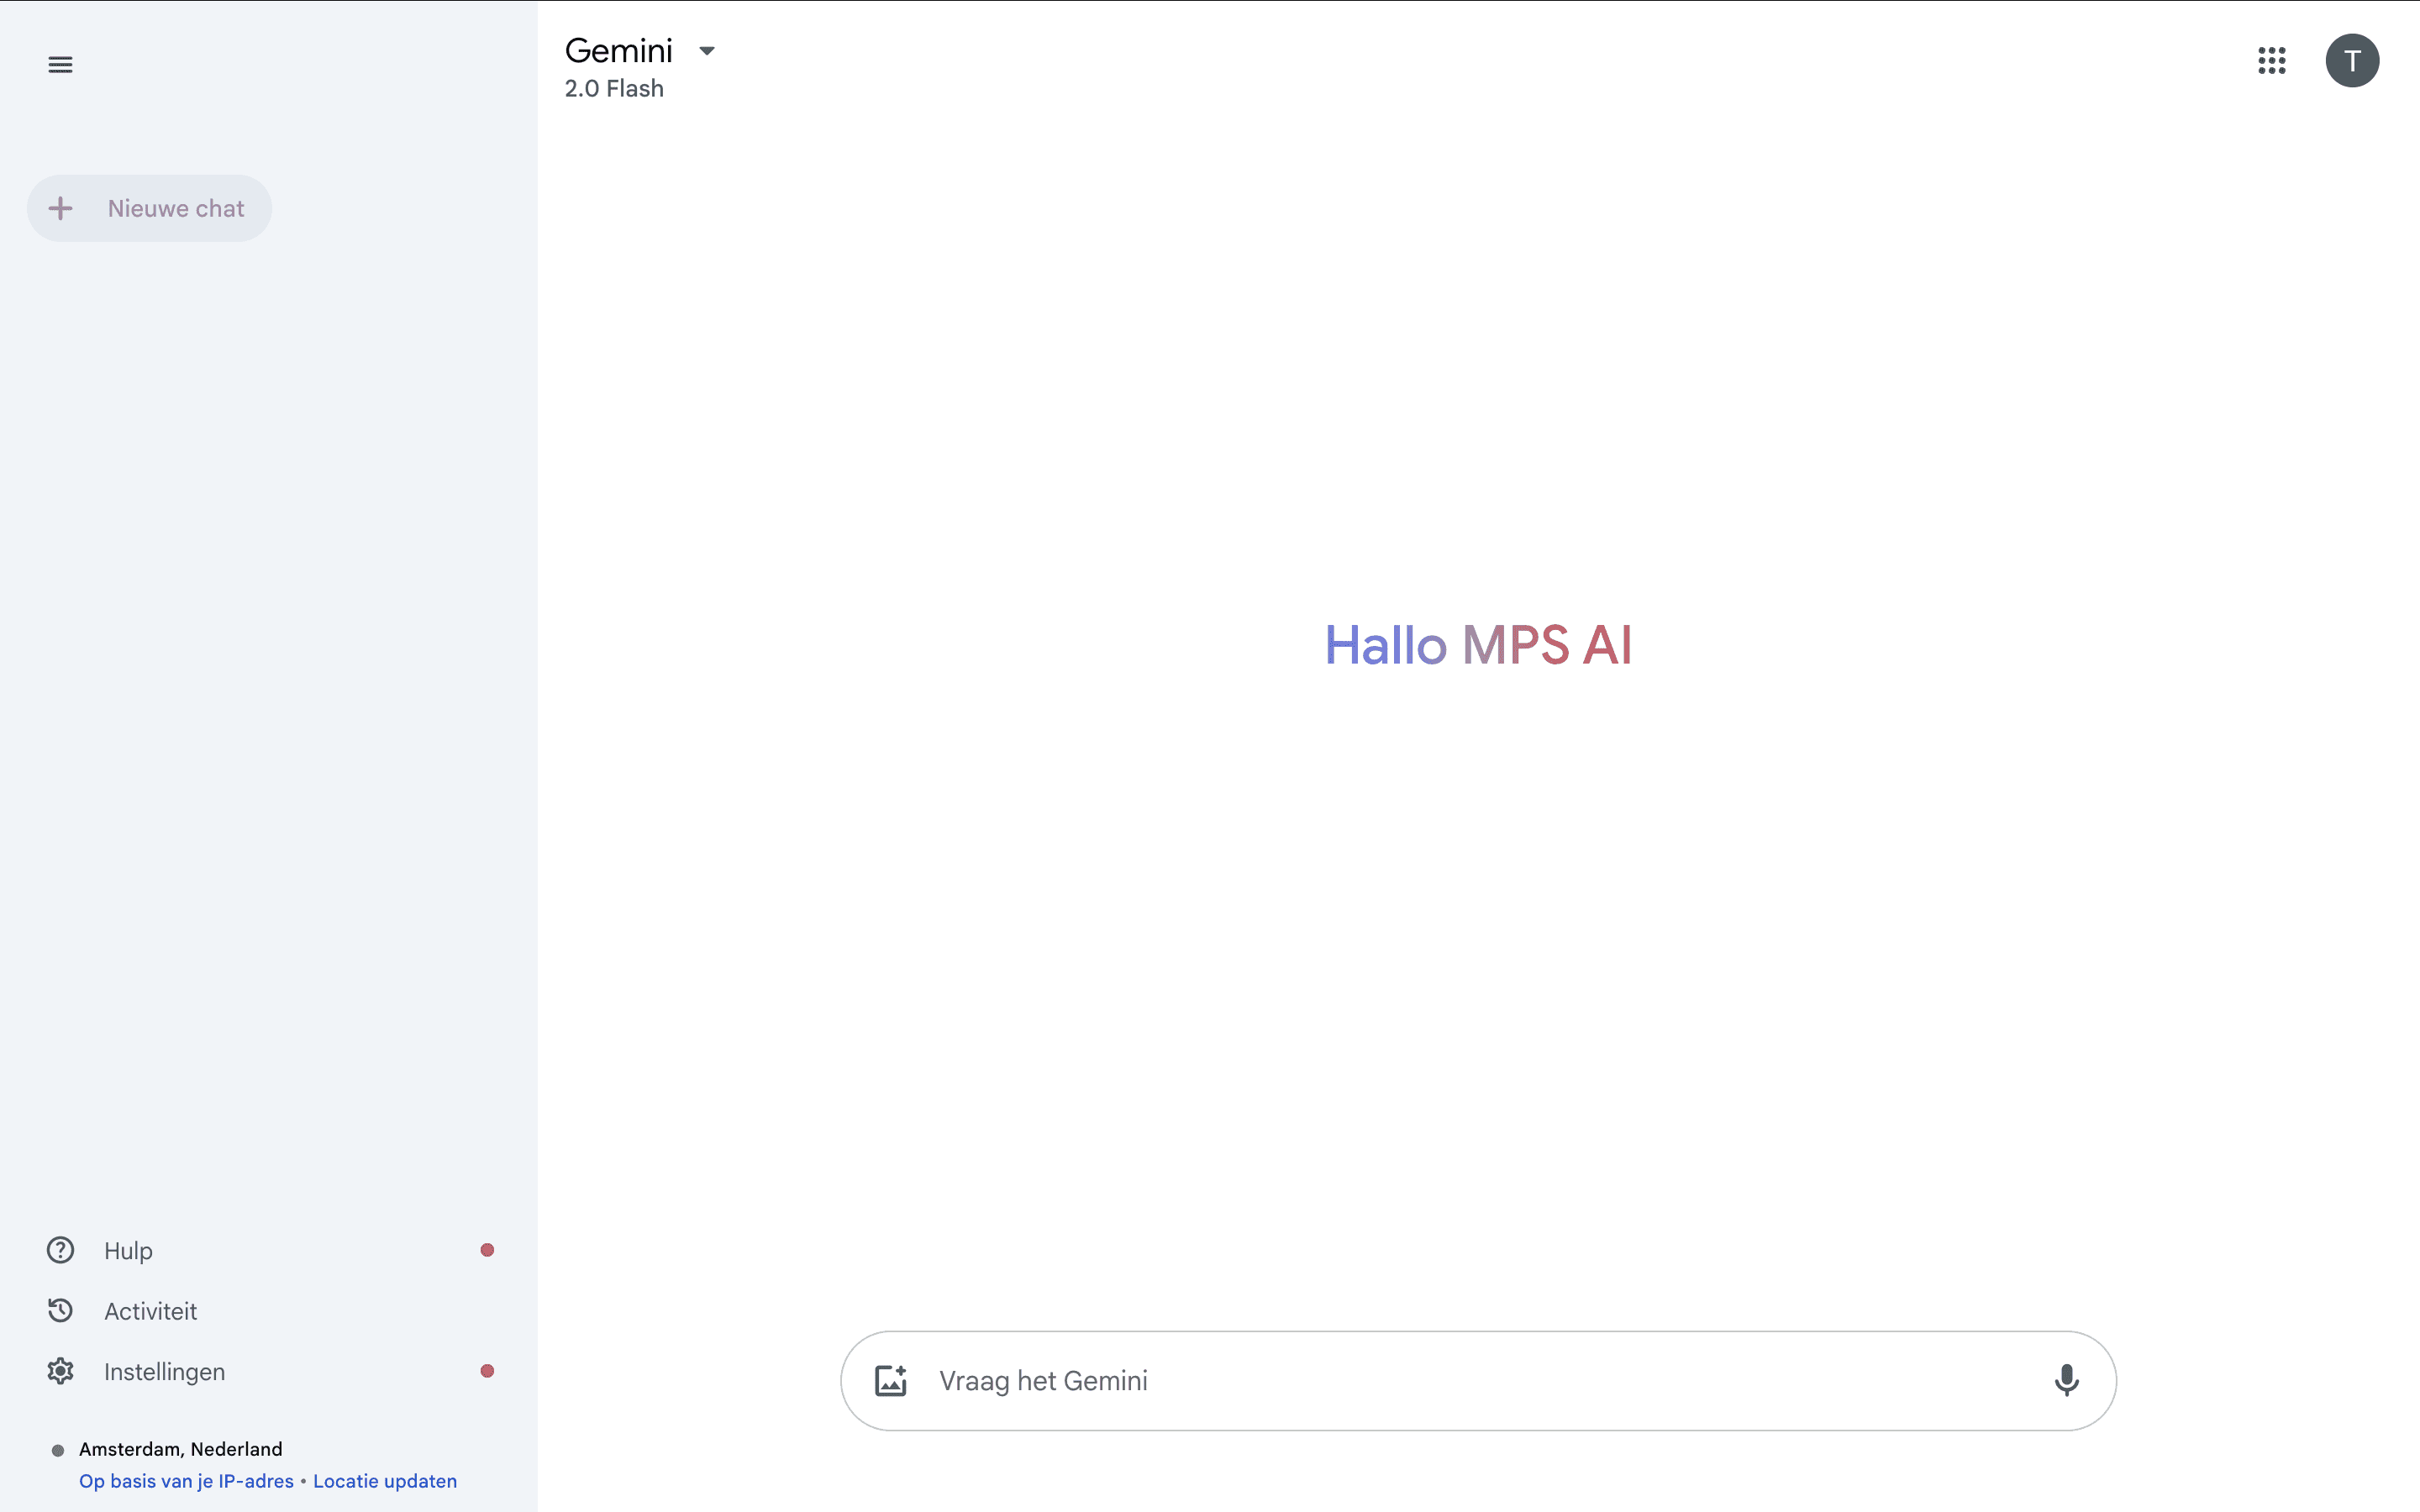The width and height of the screenshot is (2420, 1512).
Task: Click the Hallo MPS AI greeting
Action: 1478,645
